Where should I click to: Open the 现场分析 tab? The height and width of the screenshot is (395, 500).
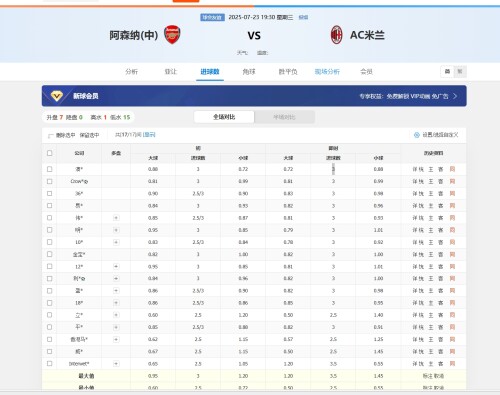click(327, 71)
